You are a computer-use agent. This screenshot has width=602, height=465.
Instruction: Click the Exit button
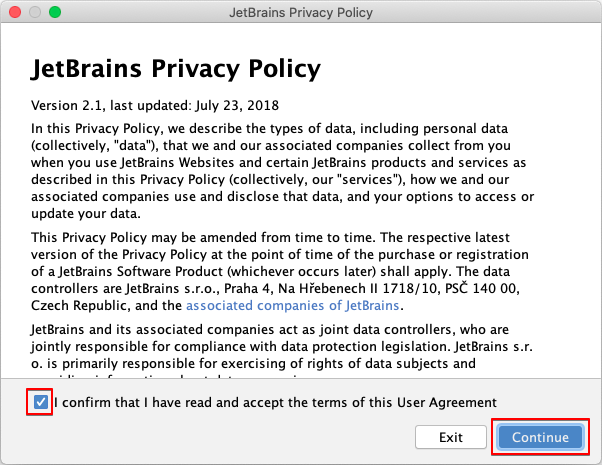451,437
